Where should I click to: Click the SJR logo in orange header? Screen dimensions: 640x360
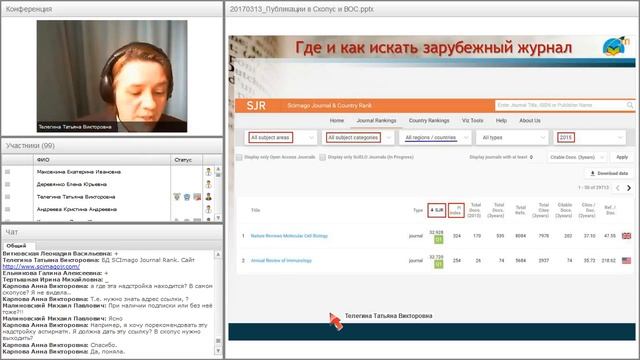pos(256,106)
